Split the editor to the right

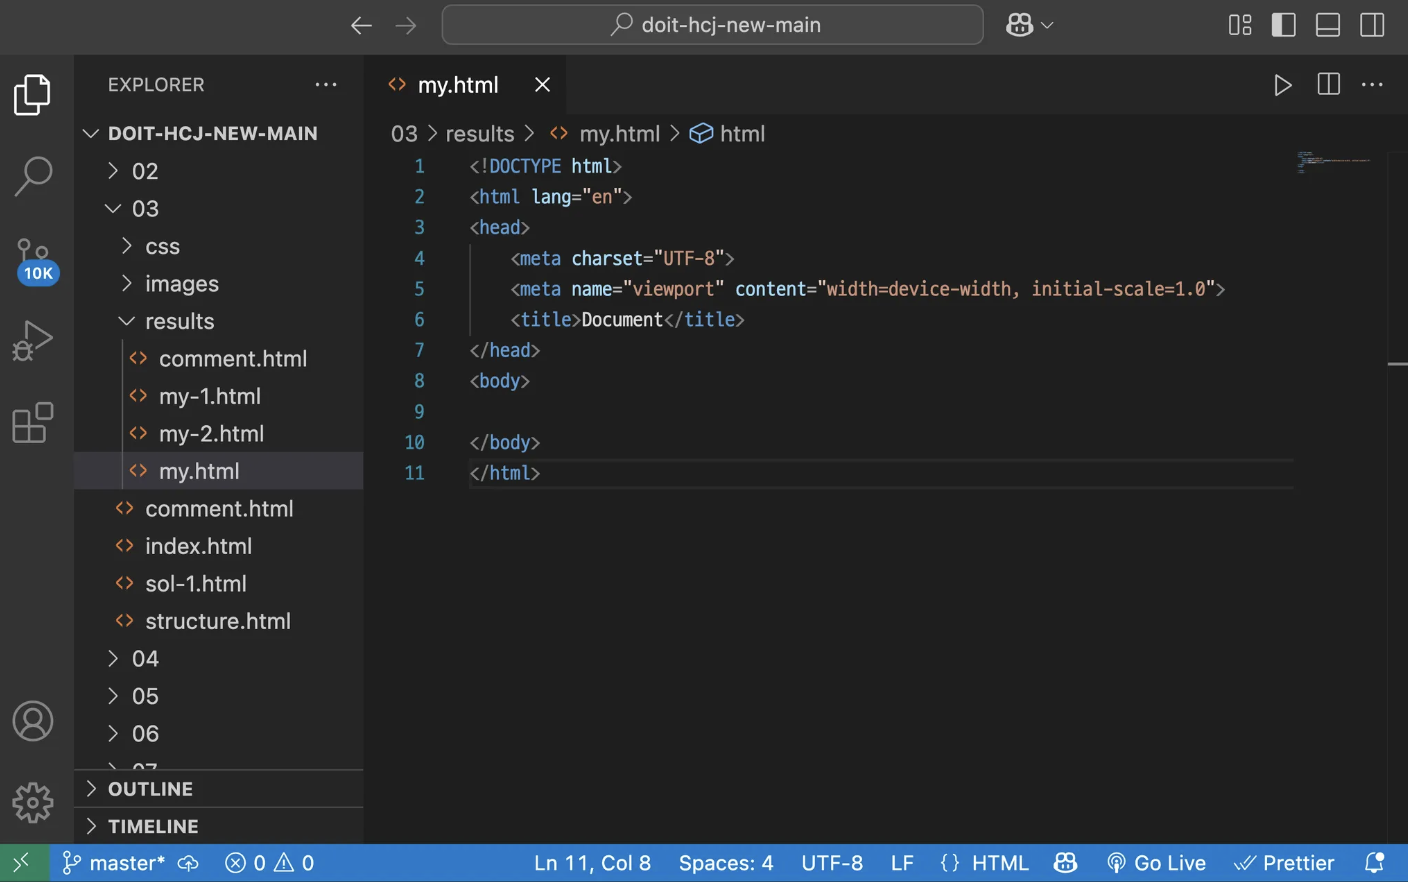point(1329,85)
